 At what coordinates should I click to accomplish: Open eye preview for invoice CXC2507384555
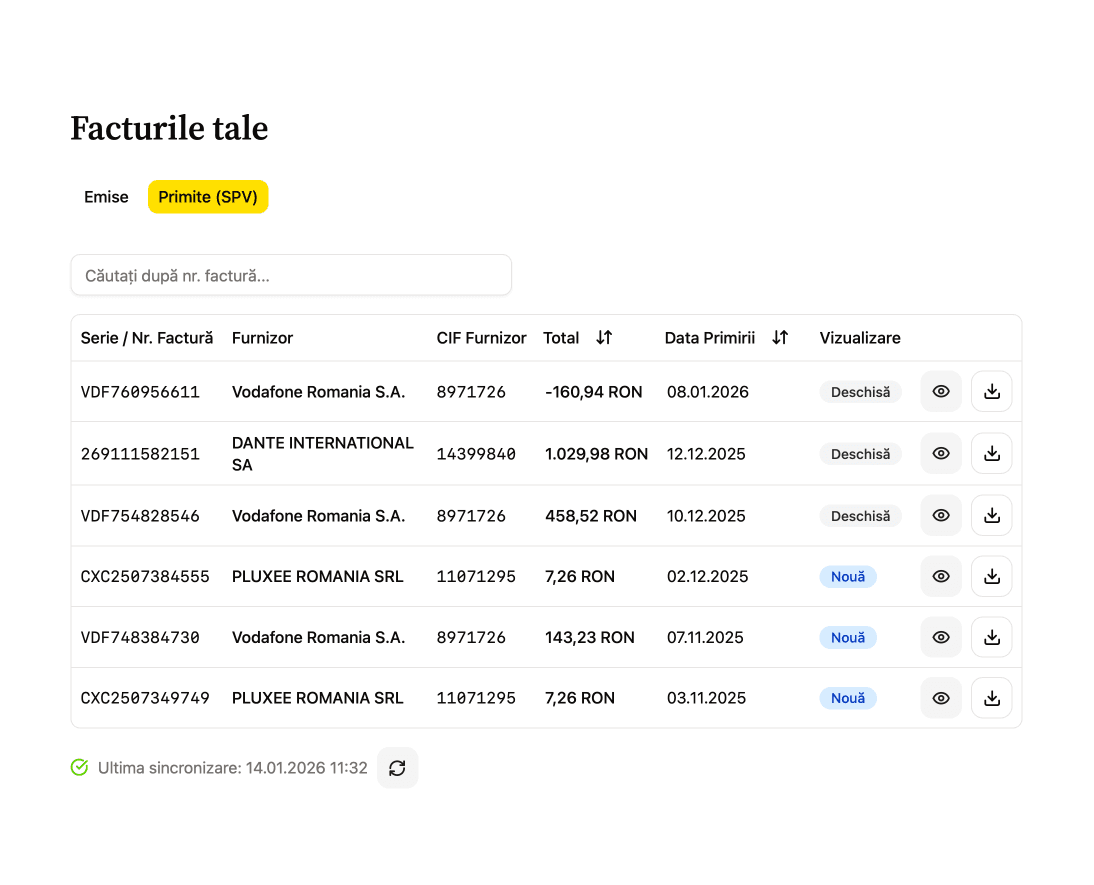coord(940,577)
